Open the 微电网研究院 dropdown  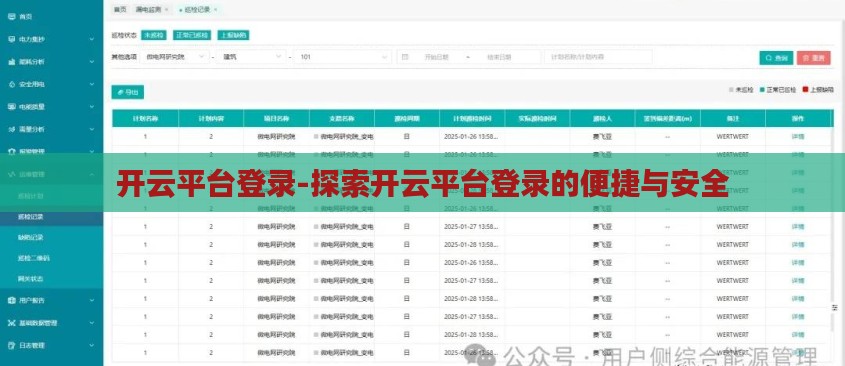[x=175, y=57]
